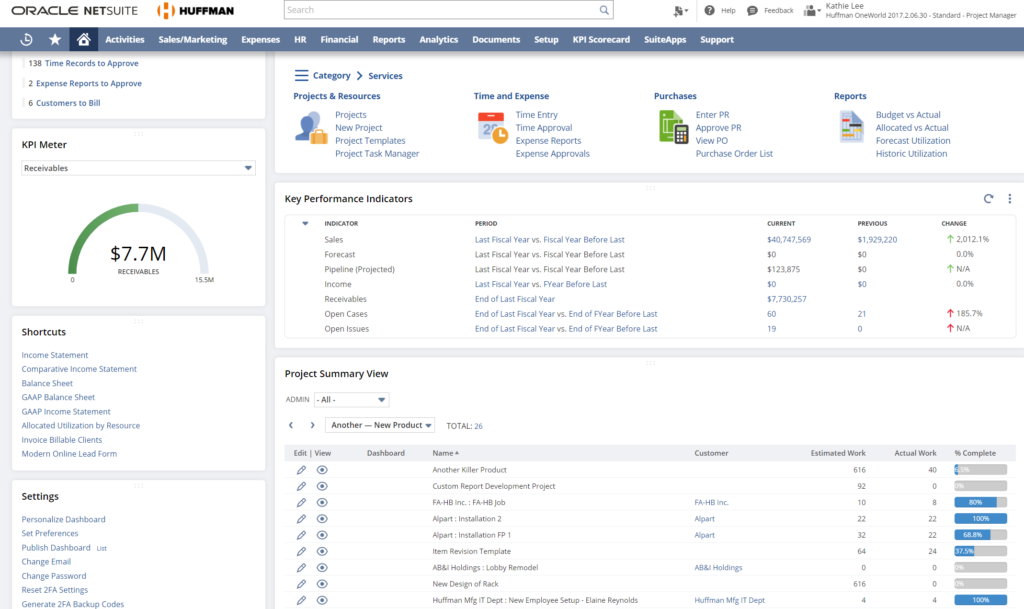
Task: Edit the Custom Report Development Project row
Action: (301, 486)
